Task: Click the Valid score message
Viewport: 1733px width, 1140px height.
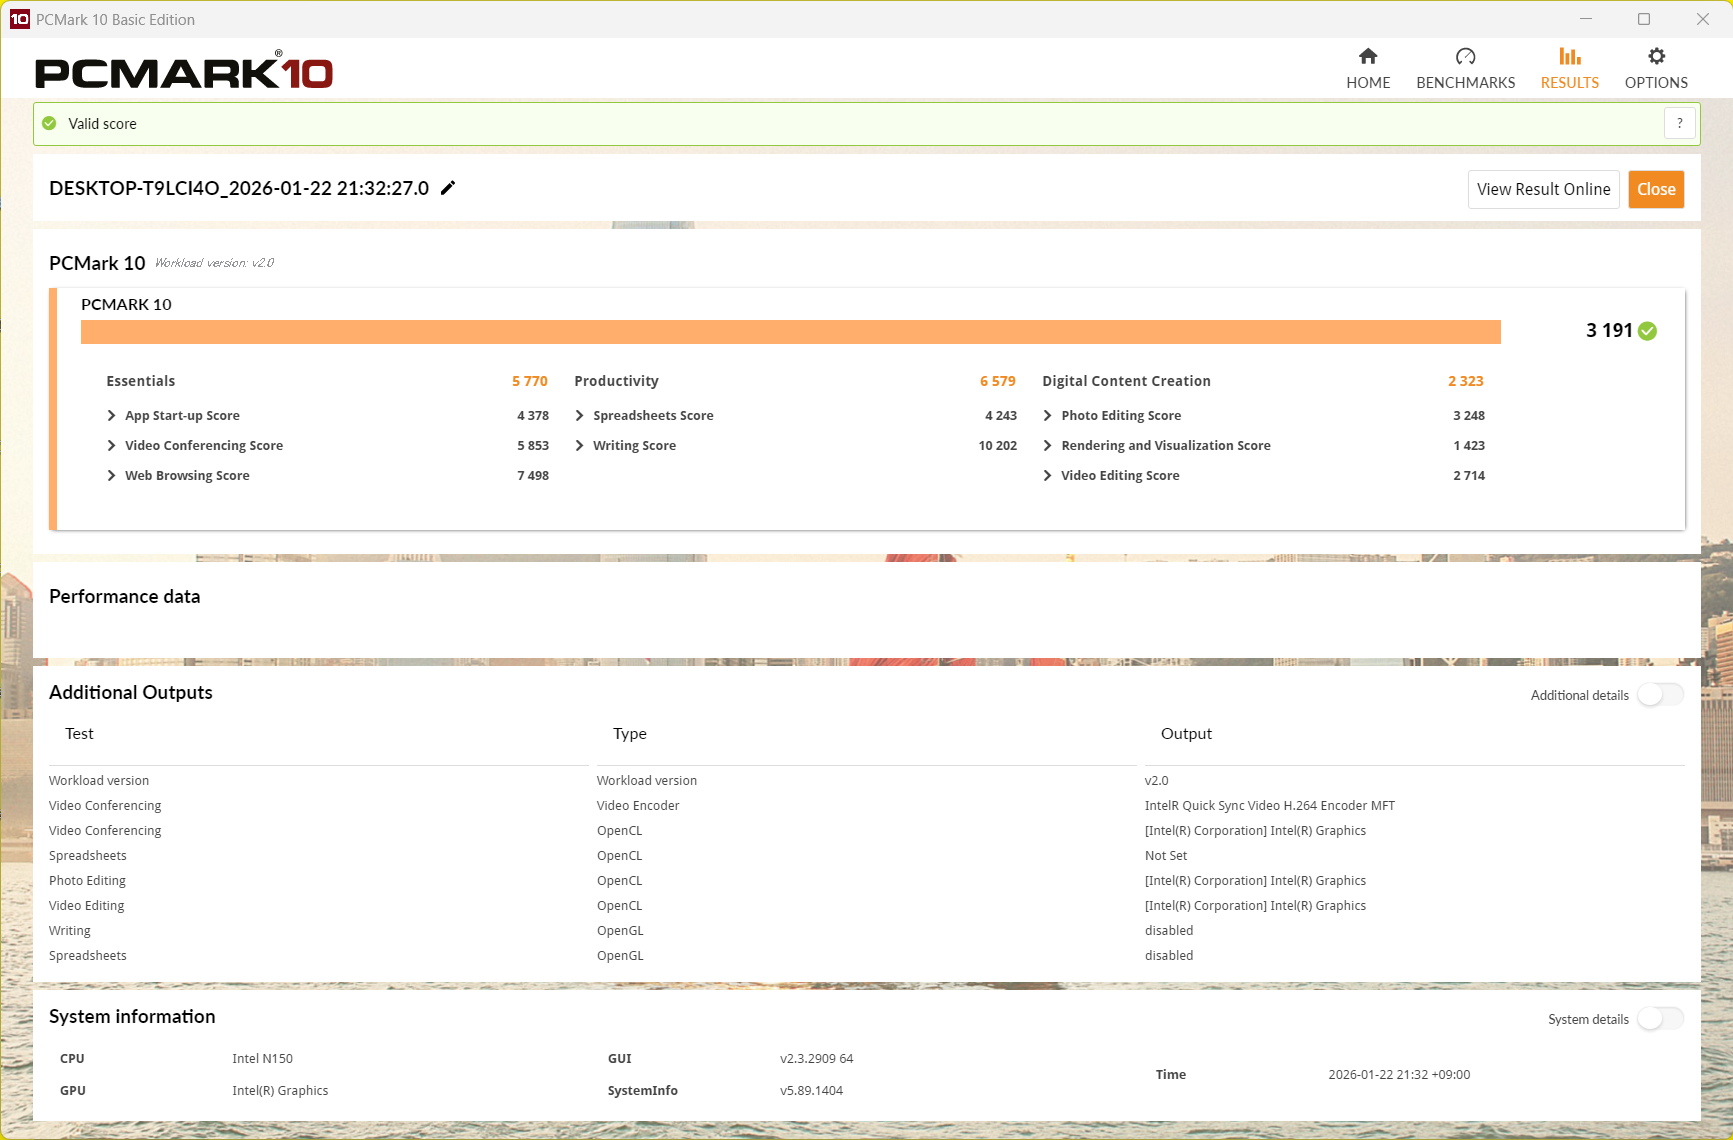Action: 102,124
